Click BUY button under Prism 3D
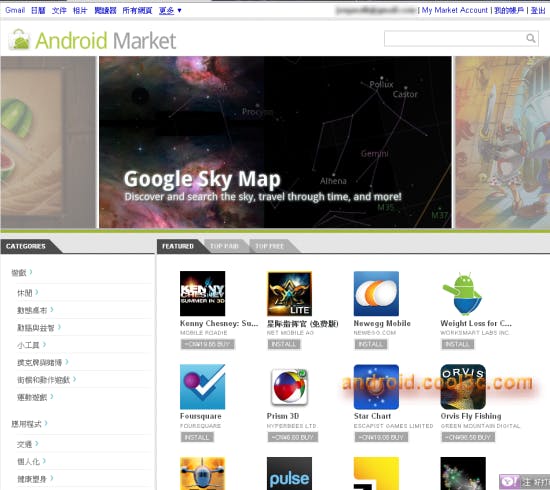Screen dimensions: 550x490 [293, 437]
